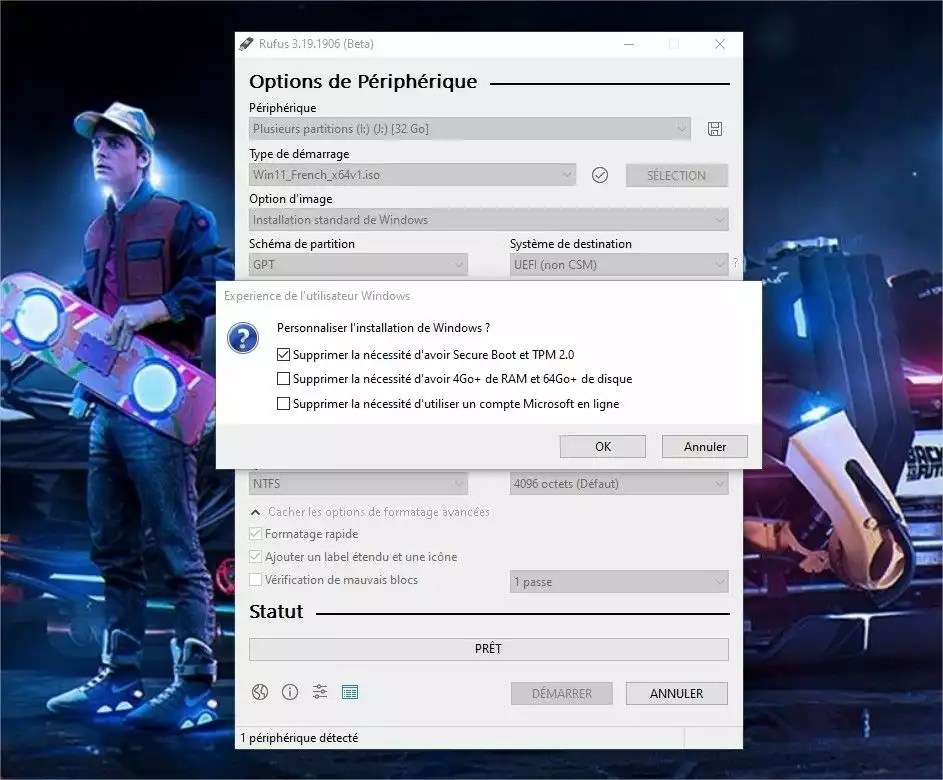Screen dimensions: 943x780
Task: Open the Système de destination dropdown
Action: pyautogui.click(x=618, y=264)
